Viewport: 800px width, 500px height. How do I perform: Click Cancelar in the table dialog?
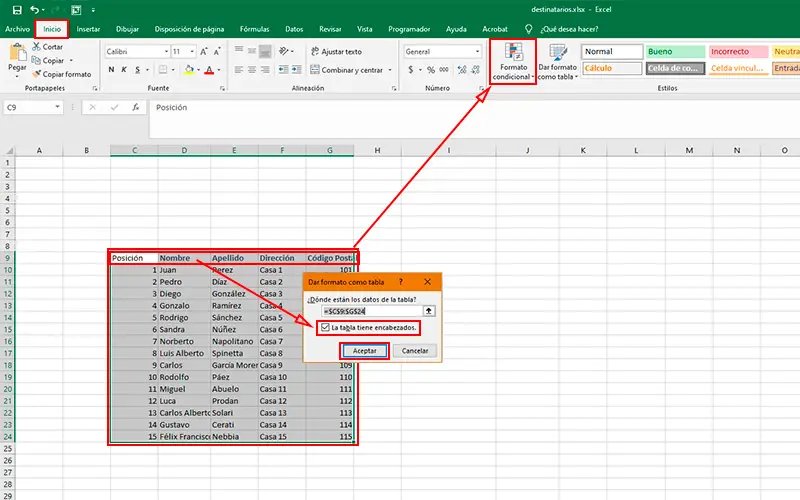pos(416,351)
